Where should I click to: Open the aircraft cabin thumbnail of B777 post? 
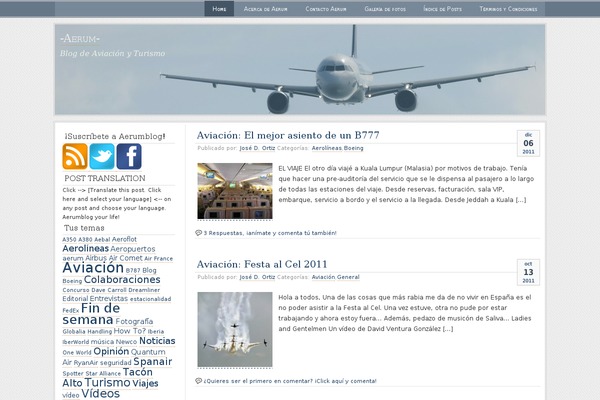[x=235, y=191]
